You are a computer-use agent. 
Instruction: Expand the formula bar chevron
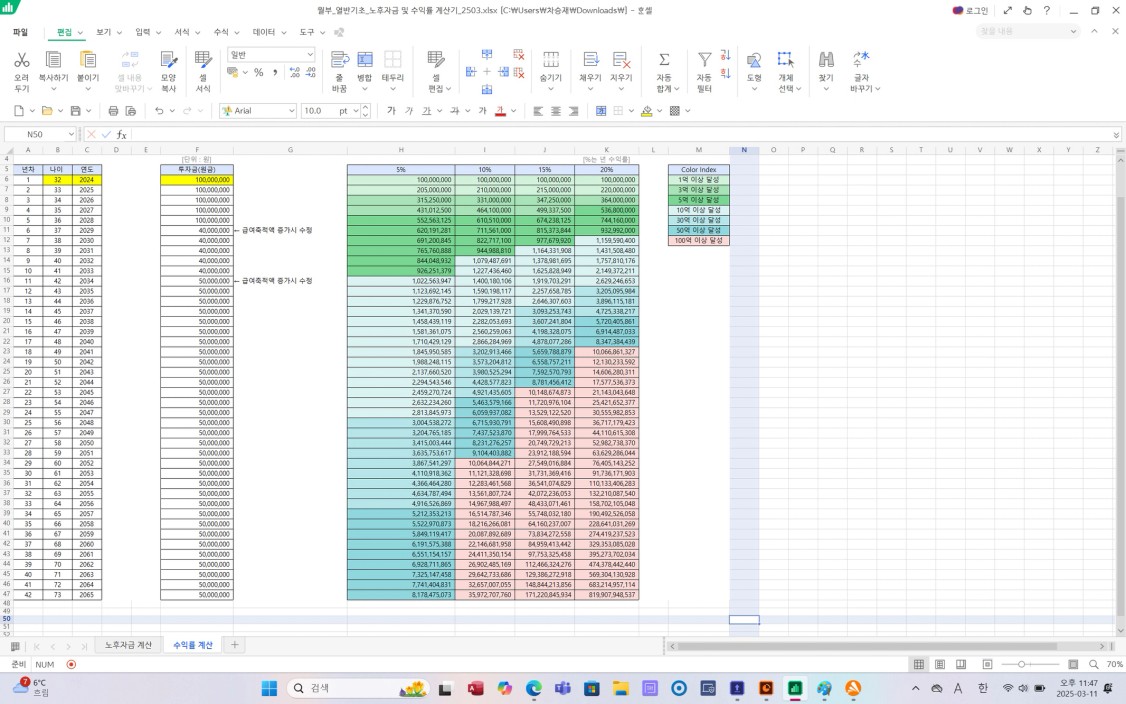(x=1116, y=134)
